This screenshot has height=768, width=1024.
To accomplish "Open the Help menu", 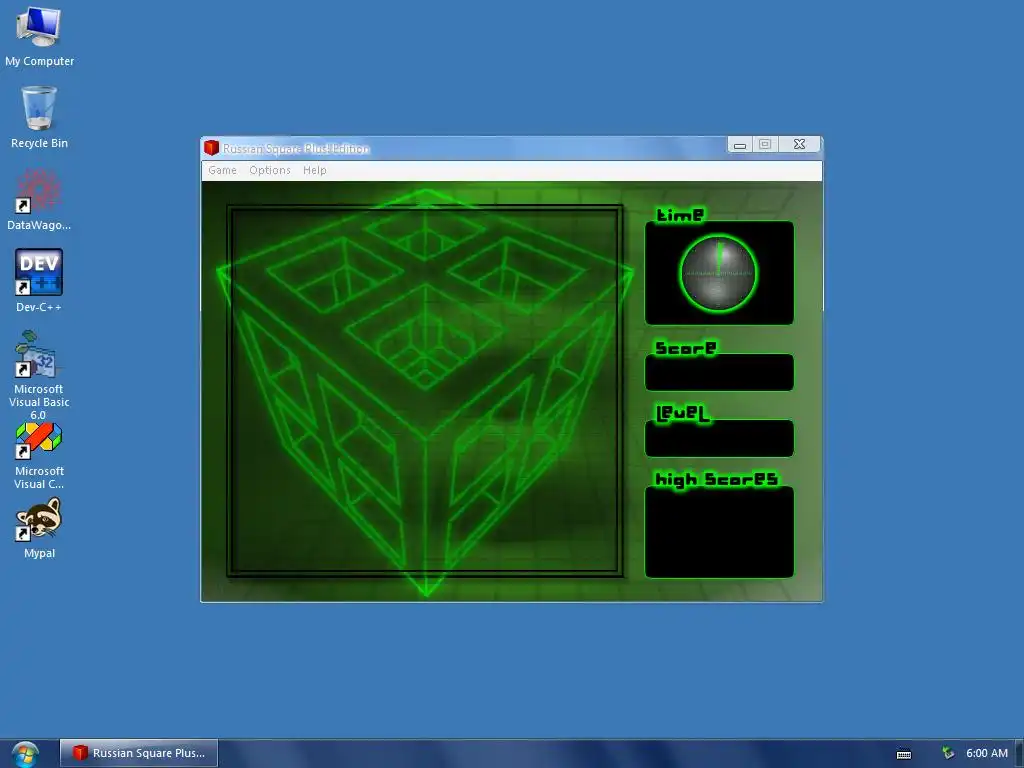I will (314, 170).
